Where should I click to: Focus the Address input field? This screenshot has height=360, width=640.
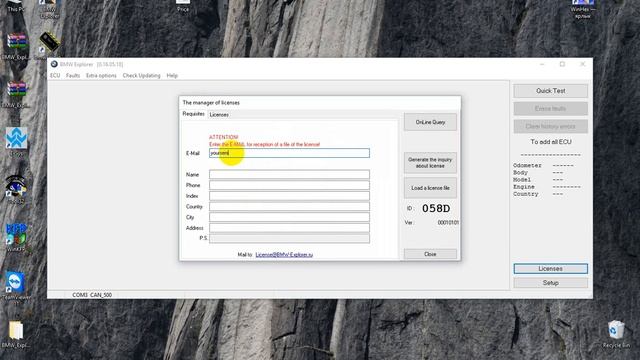tap(289, 228)
